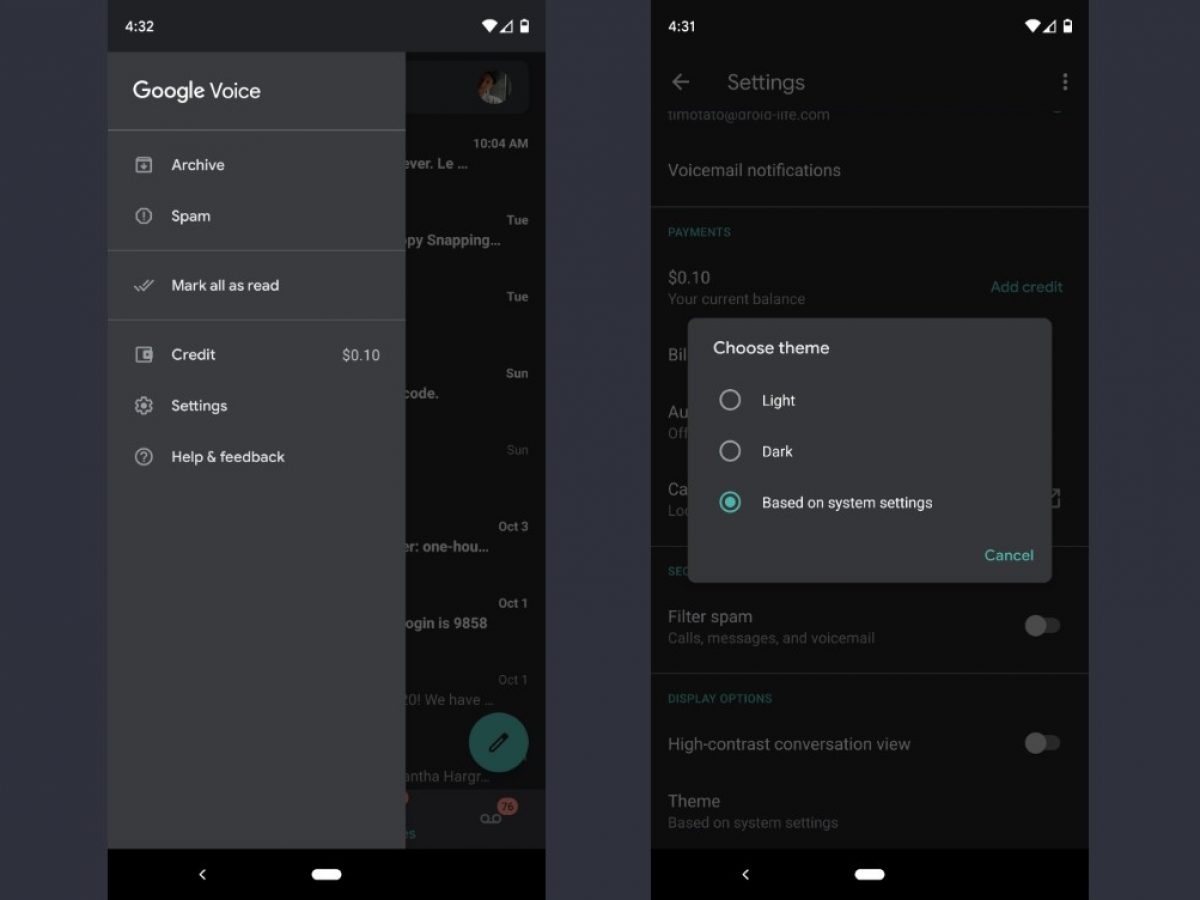The image size is (1200, 900).
Task: Go back using Settings back arrow
Action: (x=681, y=82)
